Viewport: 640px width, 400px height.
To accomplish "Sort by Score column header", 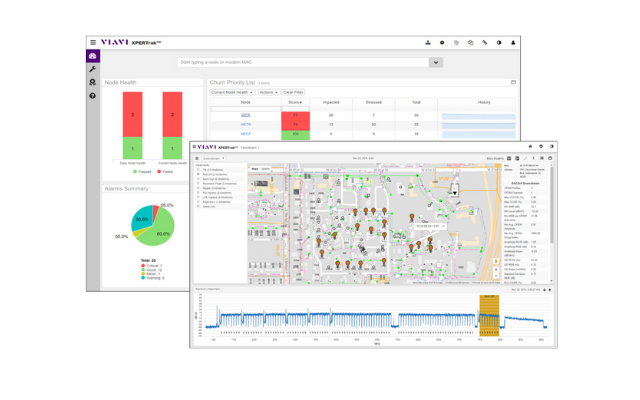I will tap(295, 102).
